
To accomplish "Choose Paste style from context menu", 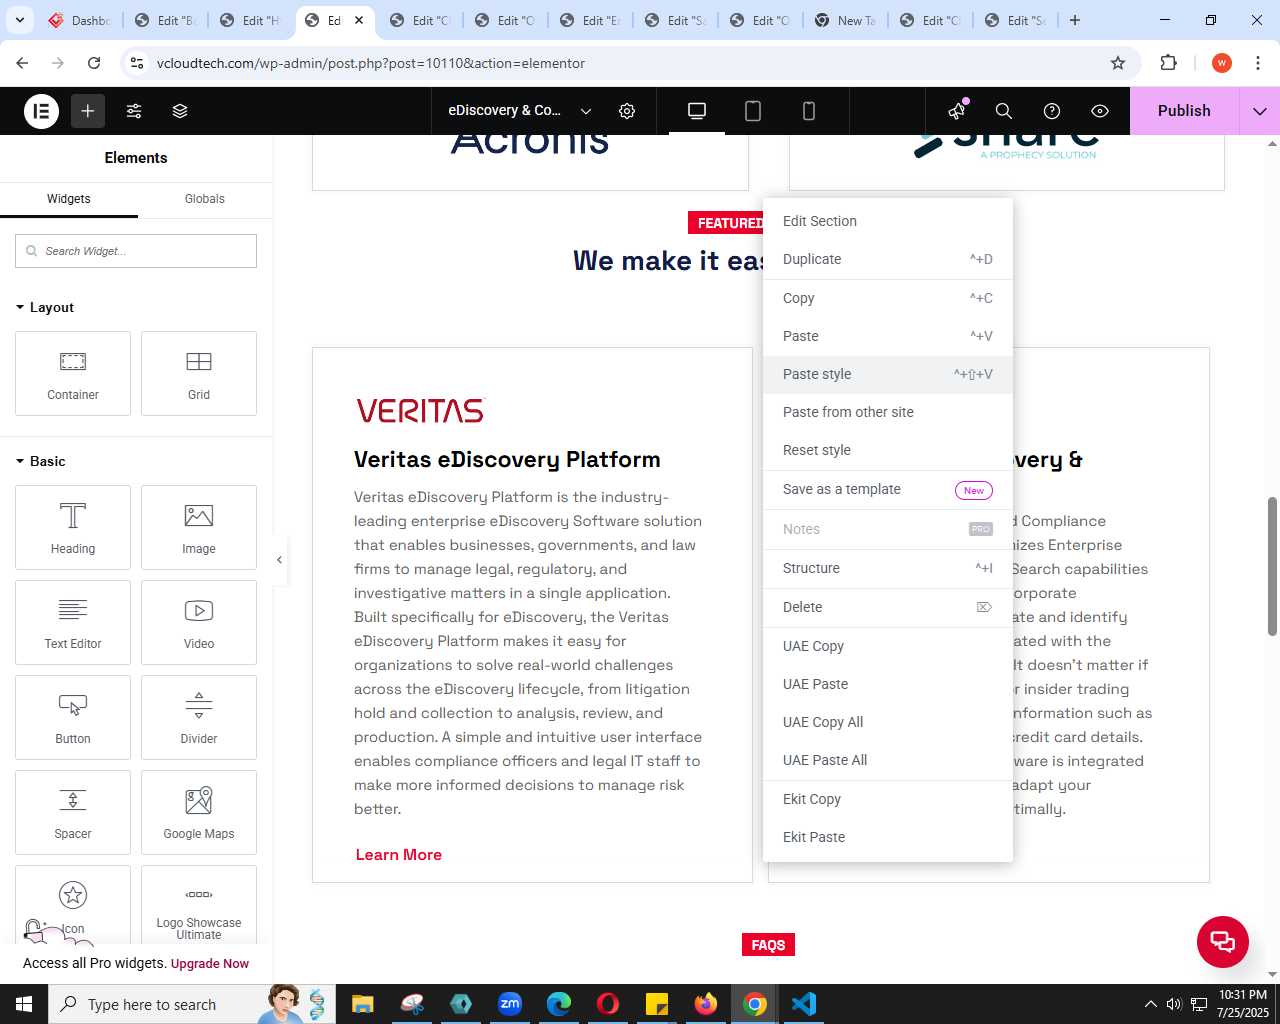I will pyautogui.click(x=888, y=374).
